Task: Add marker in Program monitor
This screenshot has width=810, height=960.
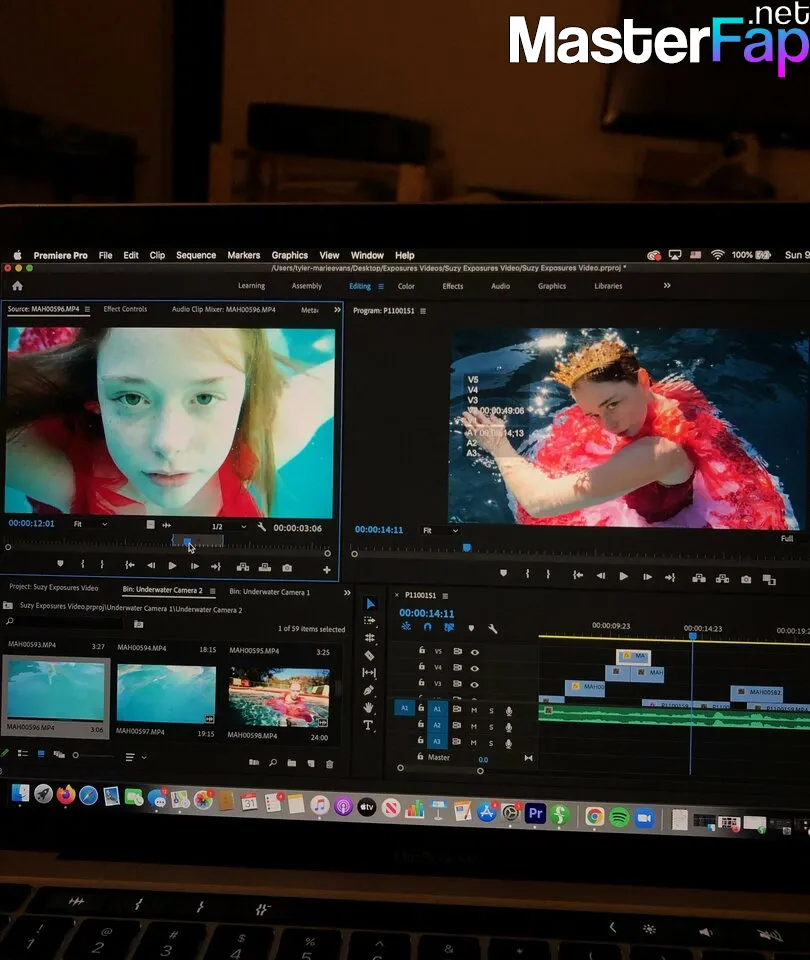Action: 503,573
